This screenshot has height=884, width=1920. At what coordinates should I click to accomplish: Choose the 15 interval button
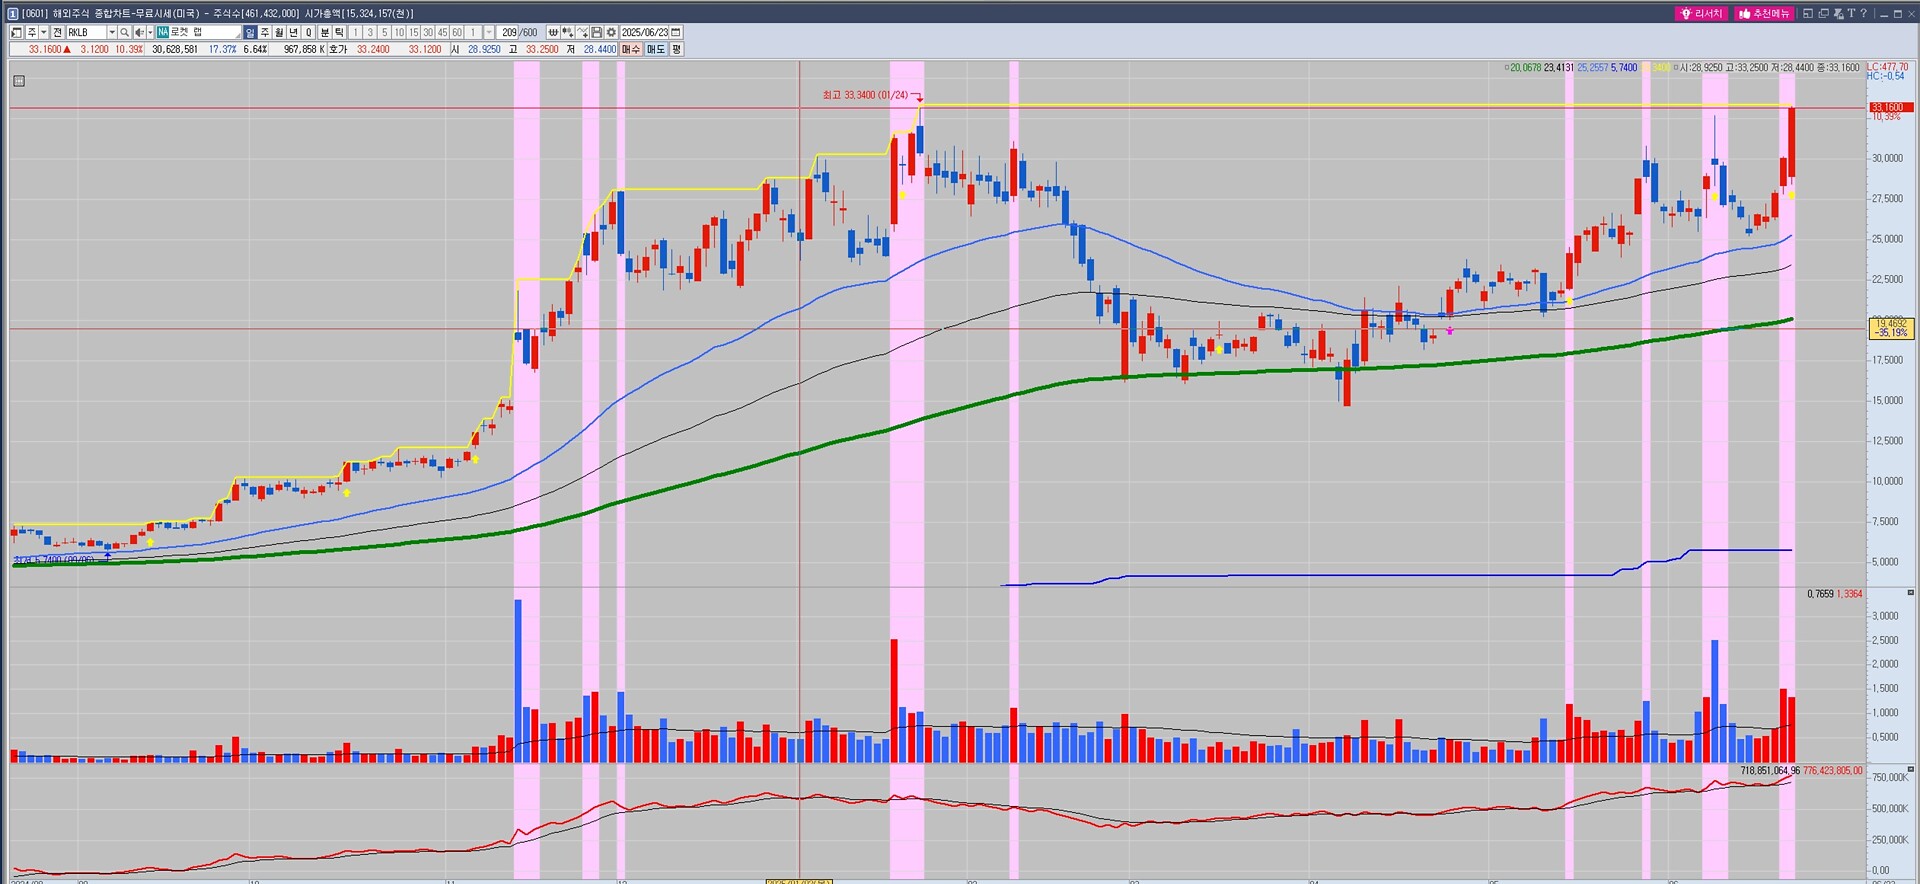(414, 32)
